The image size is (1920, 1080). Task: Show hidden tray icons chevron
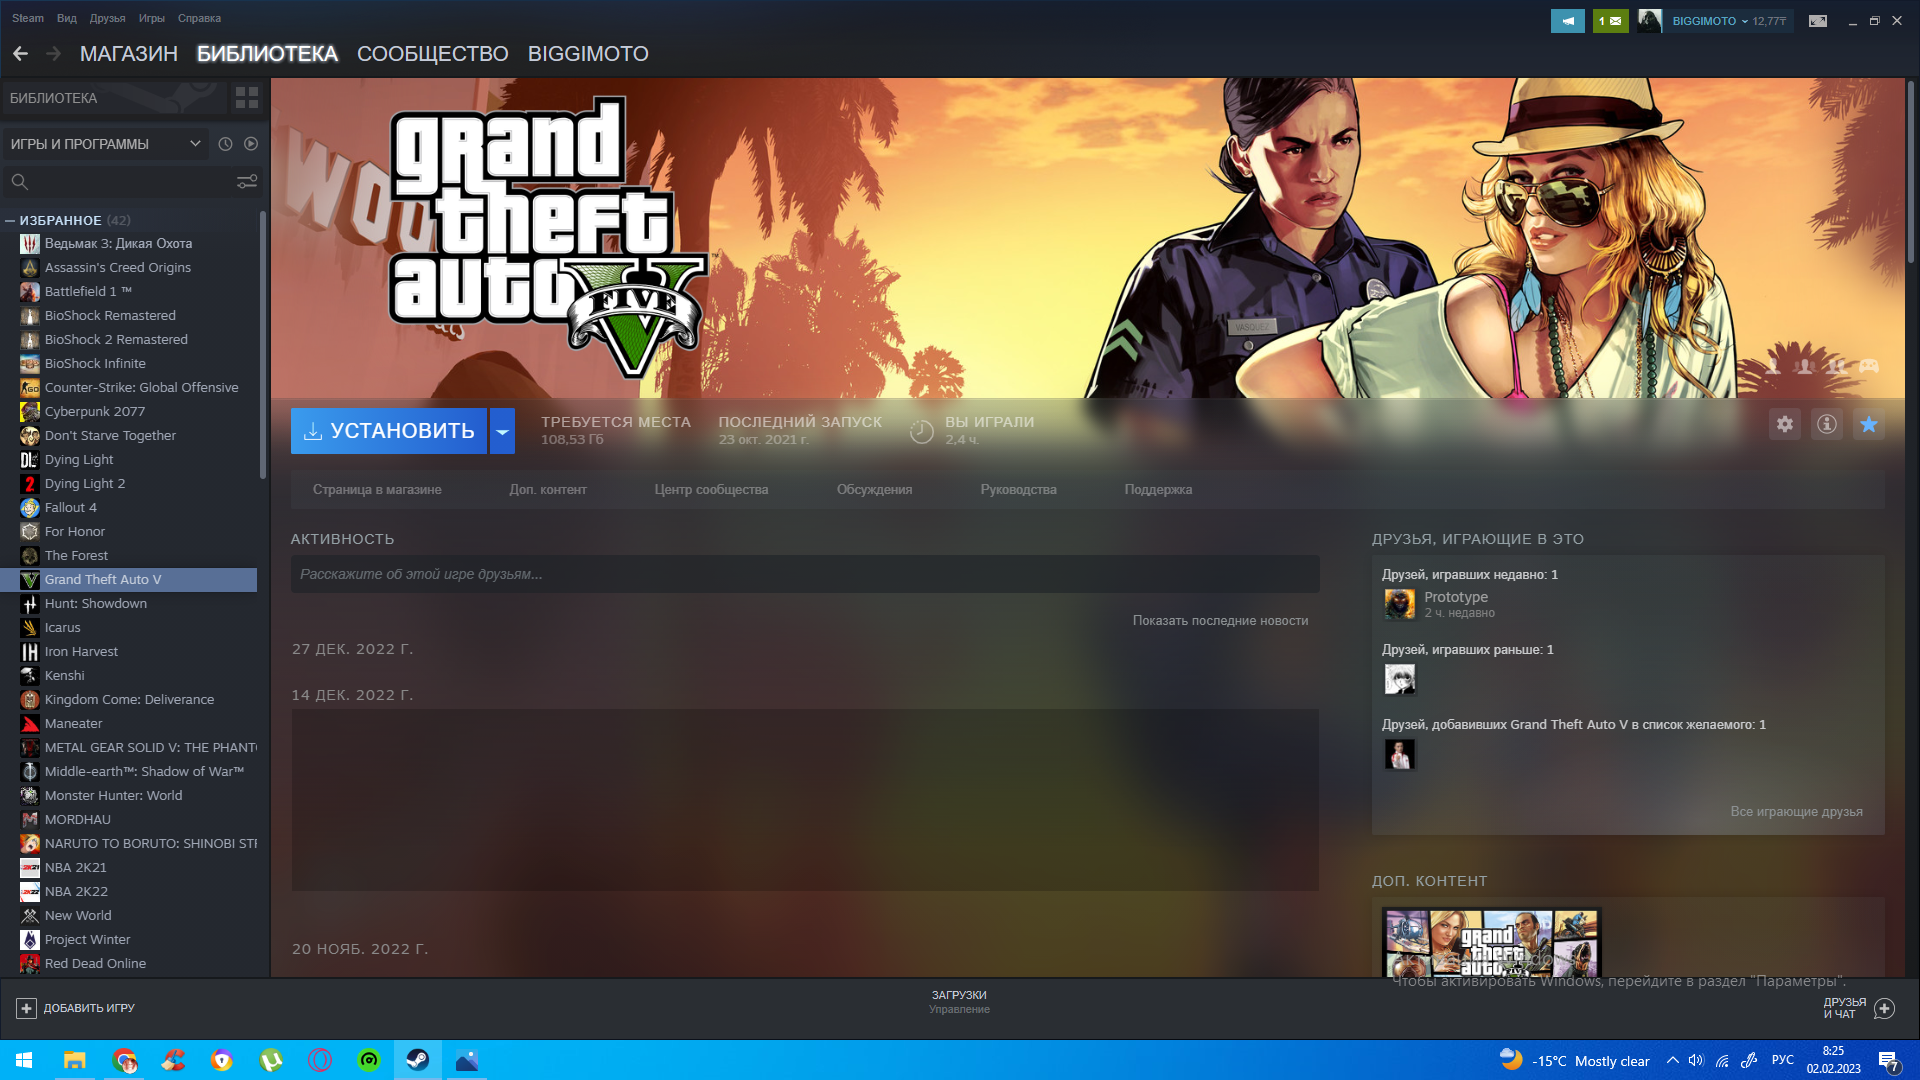(1672, 1061)
